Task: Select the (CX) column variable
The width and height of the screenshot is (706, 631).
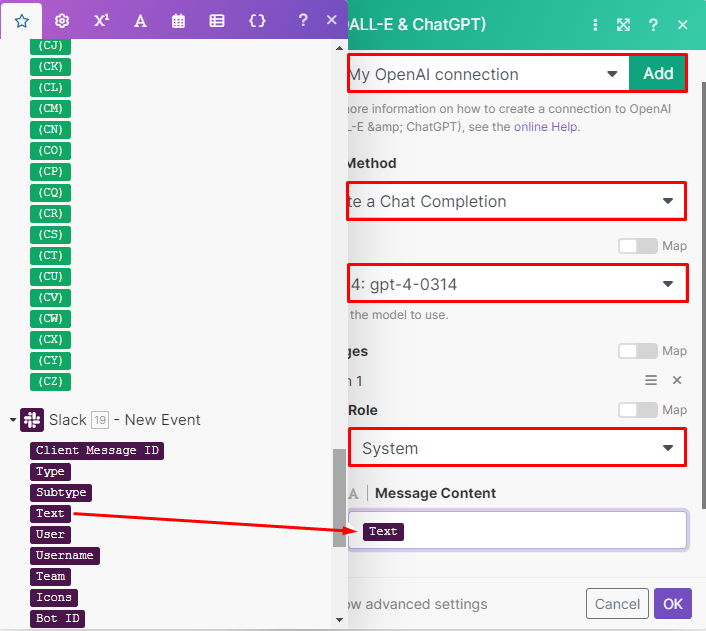Action: pyautogui.click(x=50, y=340)
